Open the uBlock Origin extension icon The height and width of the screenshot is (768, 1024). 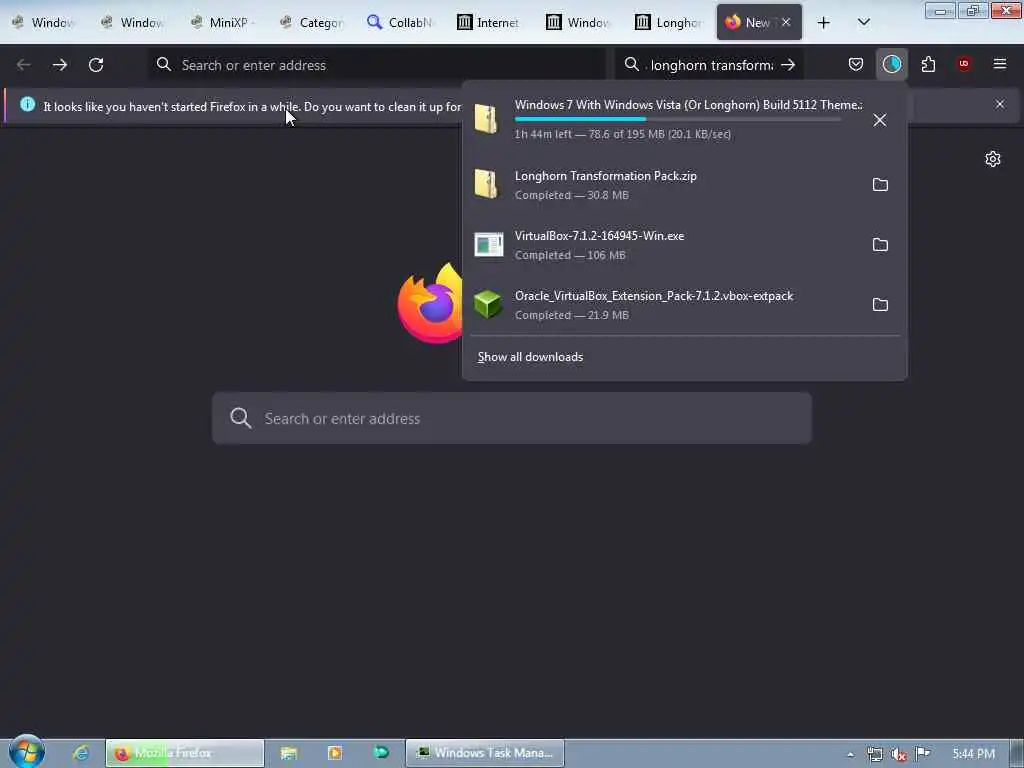(963, 64)
